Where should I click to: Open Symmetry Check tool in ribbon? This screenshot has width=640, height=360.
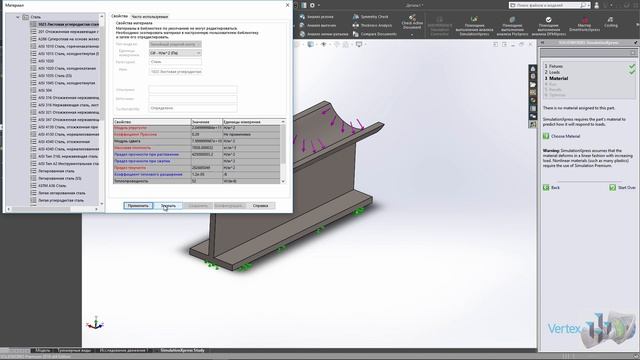point(371,17)
